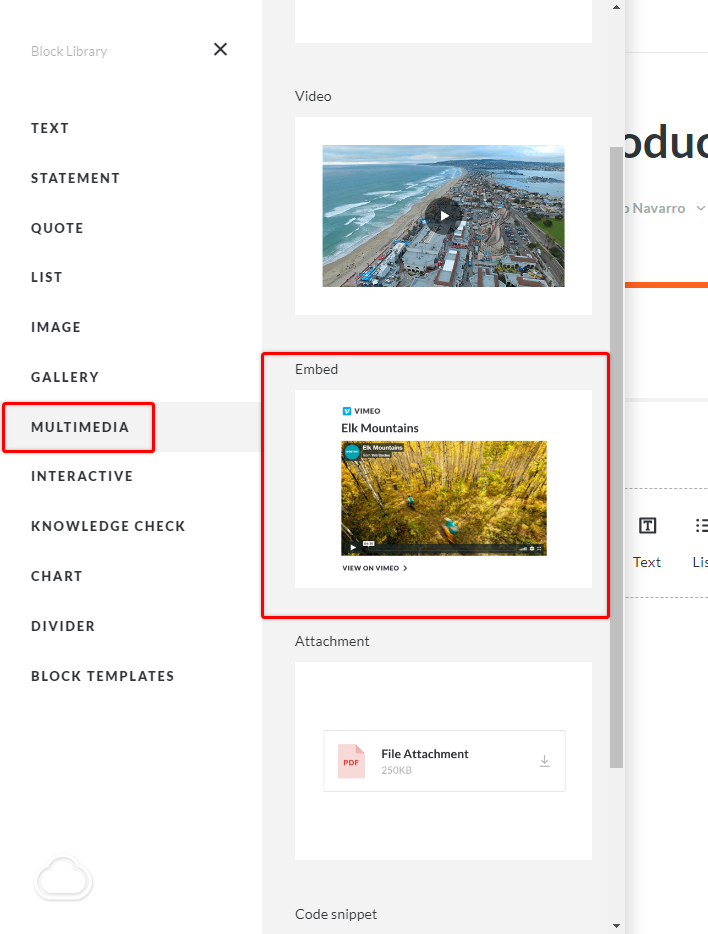Viewport: 708px width, 934px height.
Task: Click the Code snippet section label
Action: pyautogui.click(x=336, y=914)
